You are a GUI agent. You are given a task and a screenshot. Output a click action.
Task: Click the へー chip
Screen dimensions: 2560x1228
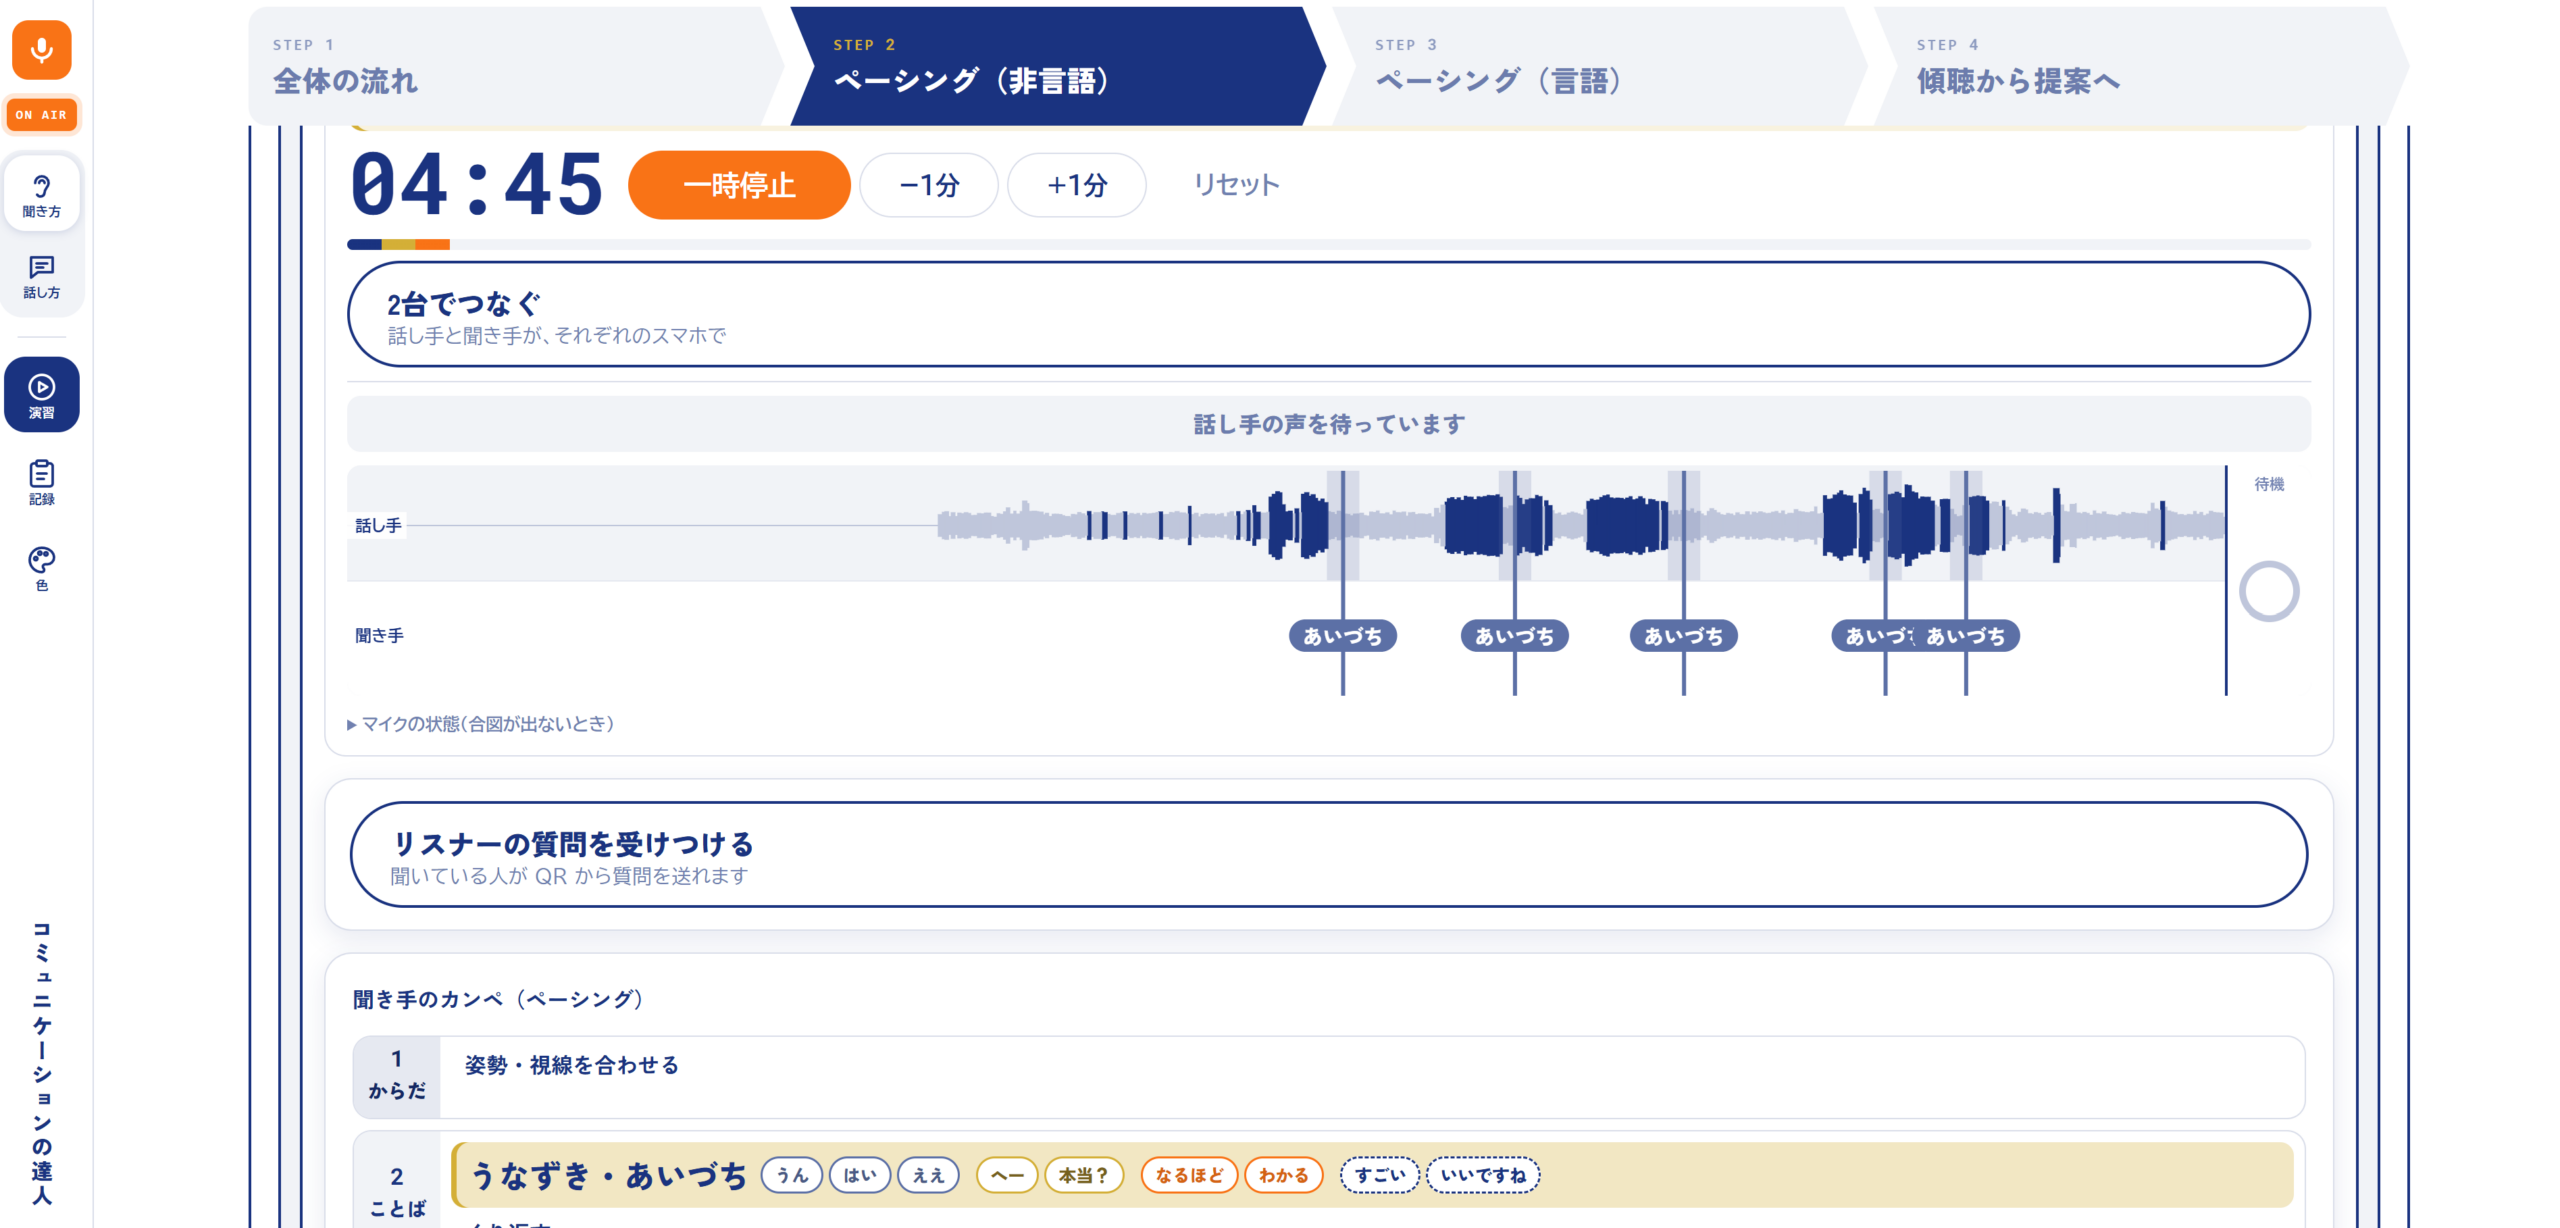pos(1007,1175)
